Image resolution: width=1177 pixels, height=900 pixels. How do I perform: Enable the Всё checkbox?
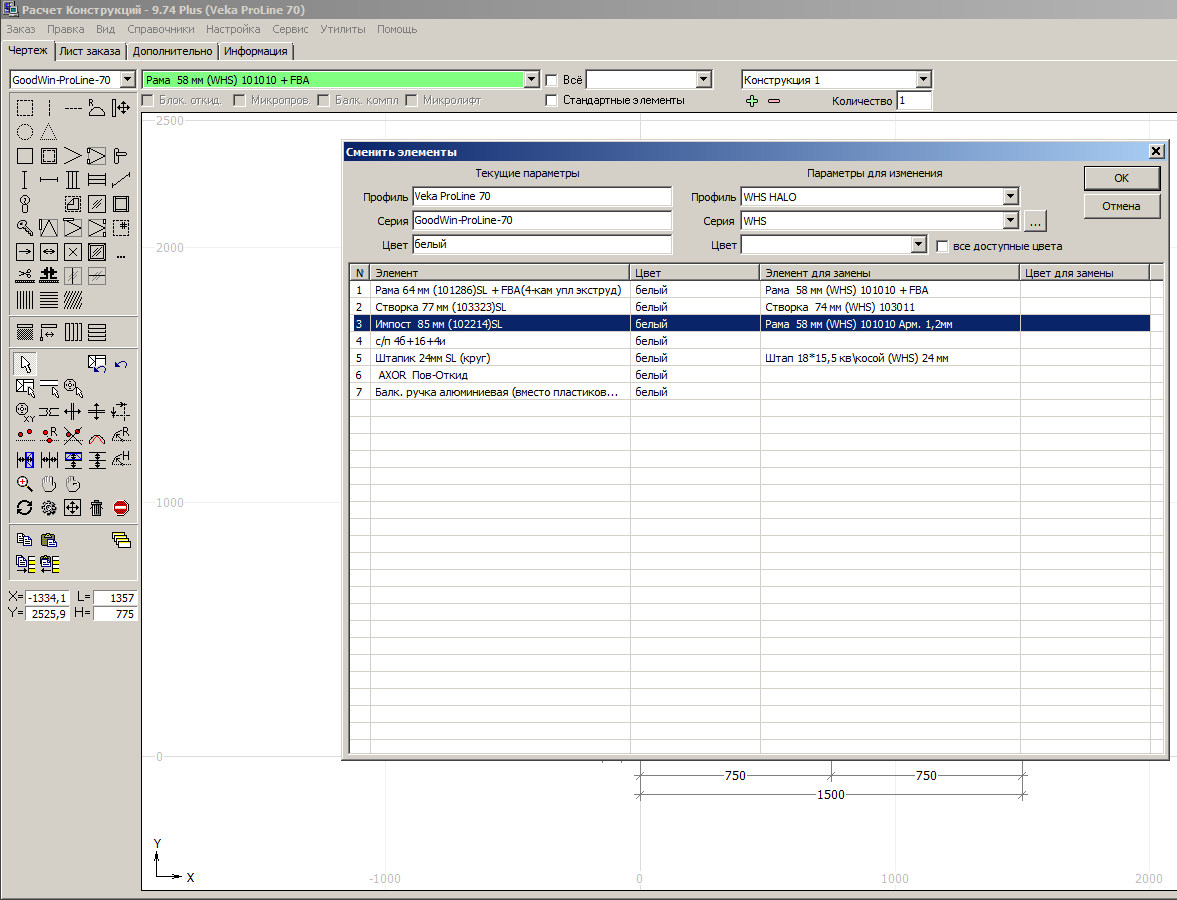pos(552,80)
